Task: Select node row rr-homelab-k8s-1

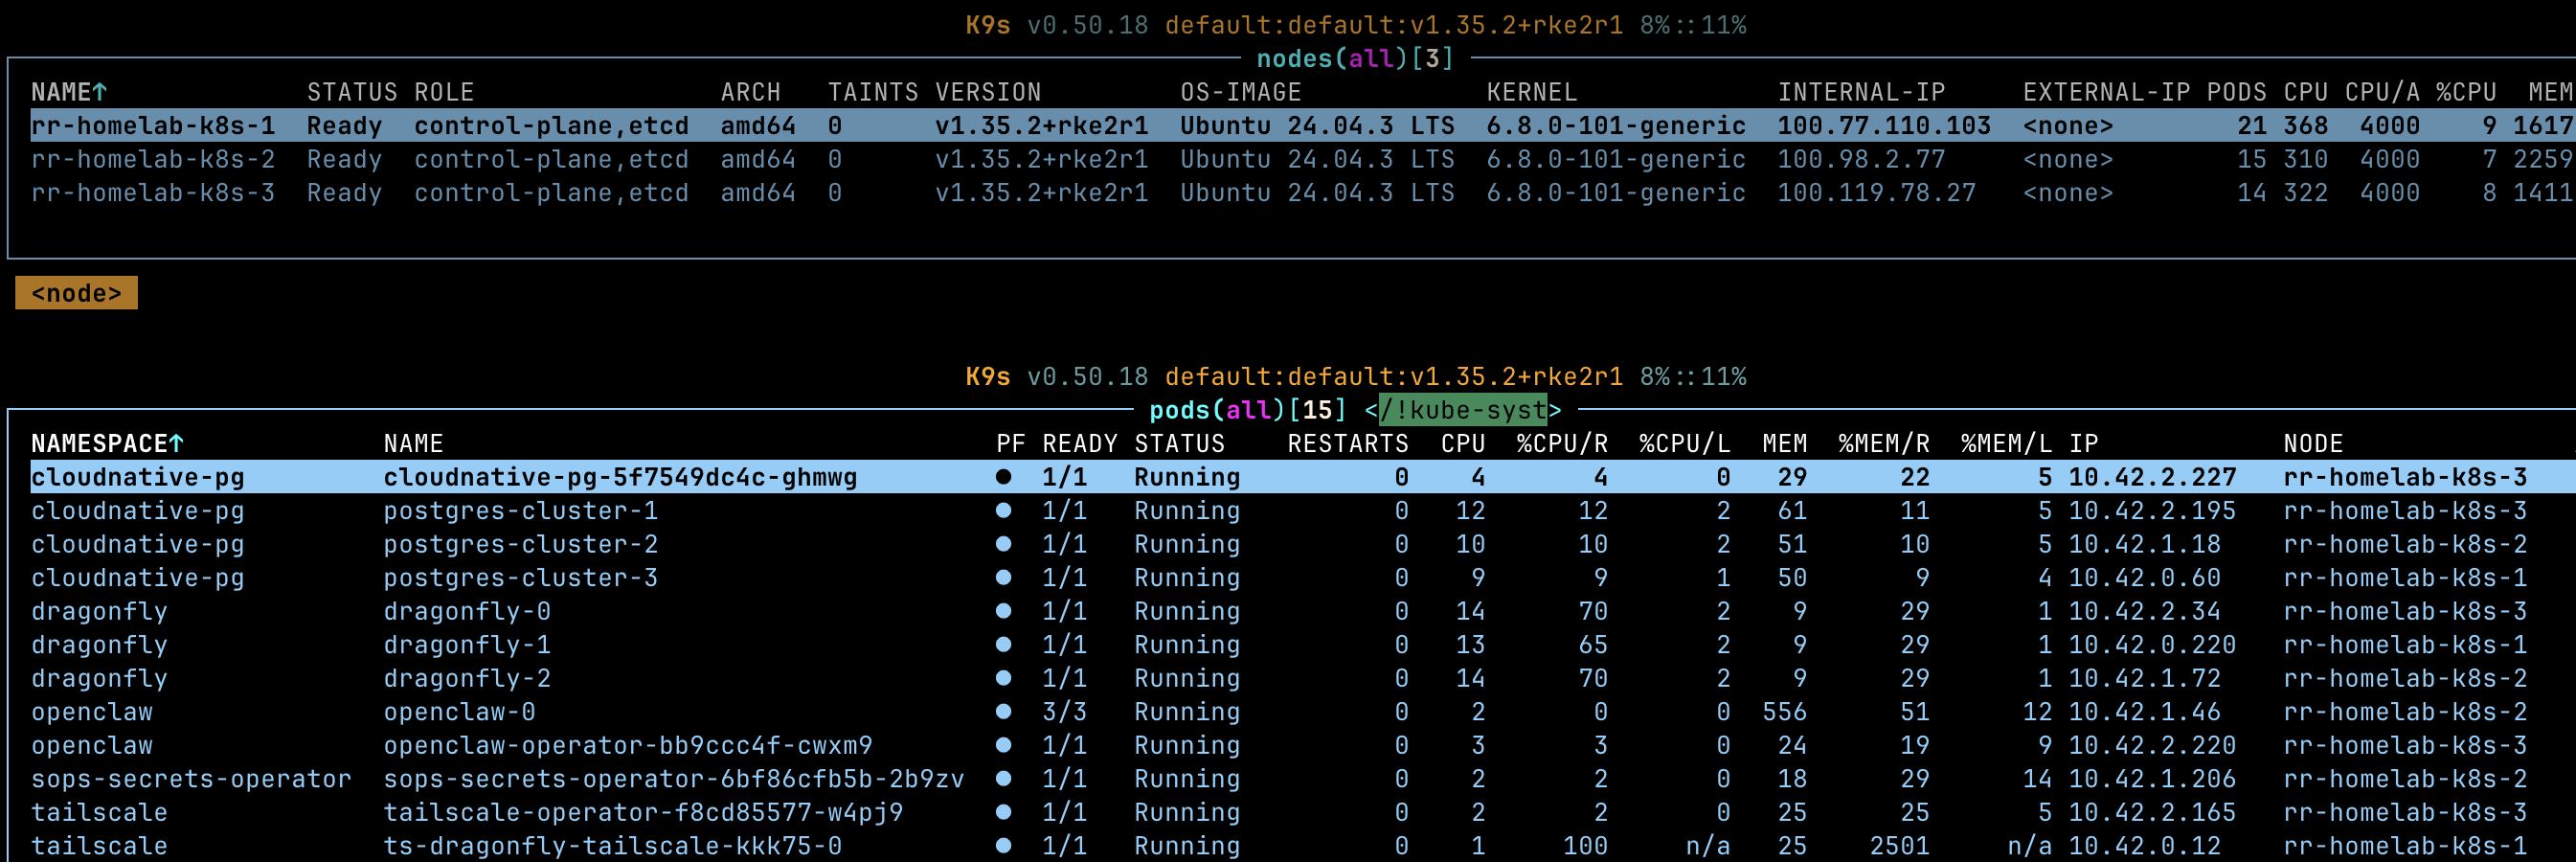Action: [x=1303, y=126]
